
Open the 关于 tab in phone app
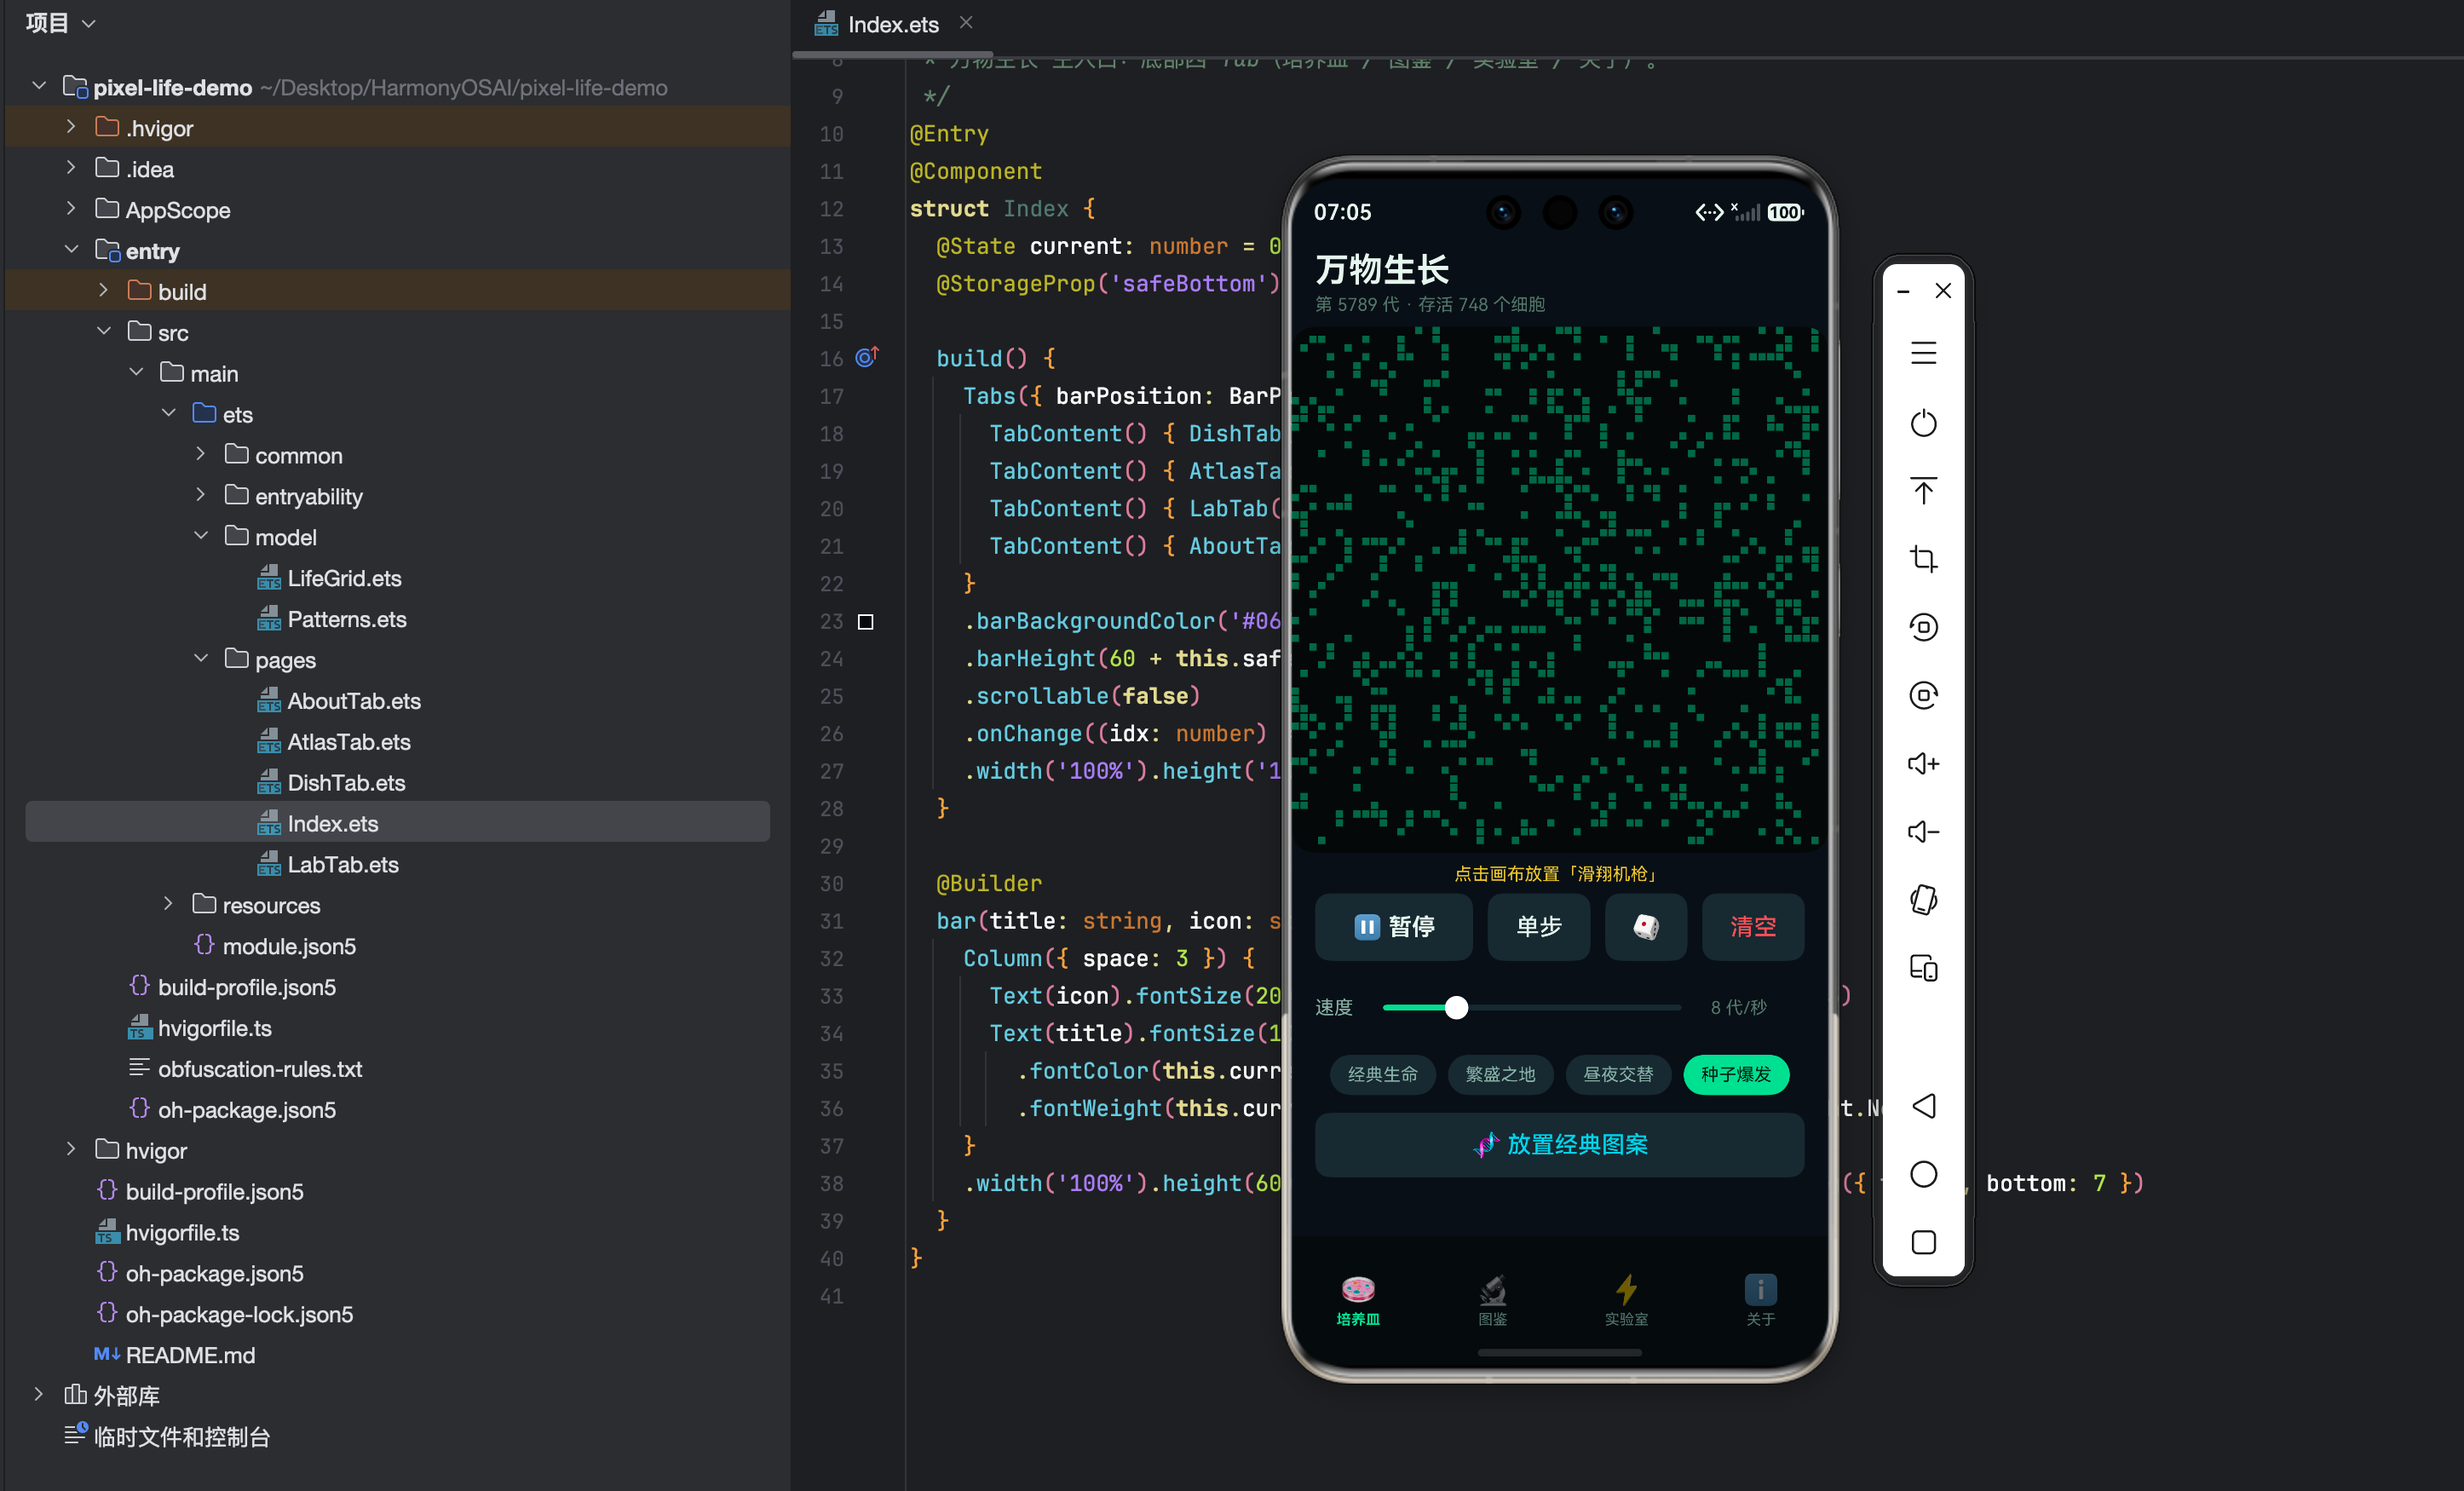pyautogui.click(x=1760, y=1300)
